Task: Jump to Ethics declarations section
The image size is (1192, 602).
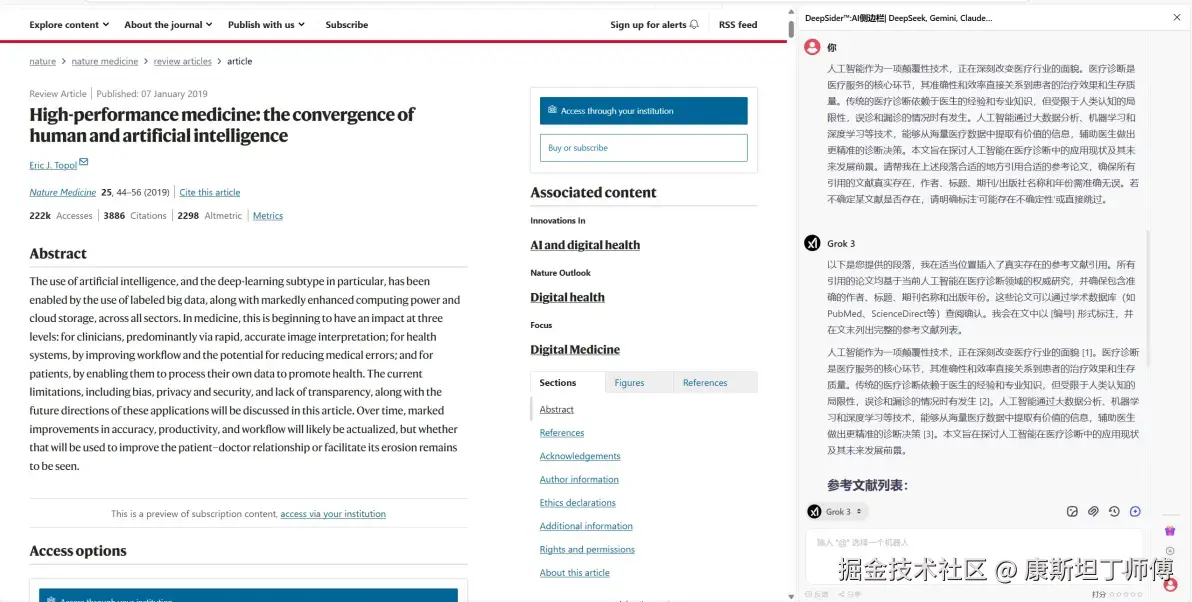Action: coord(578,502)
